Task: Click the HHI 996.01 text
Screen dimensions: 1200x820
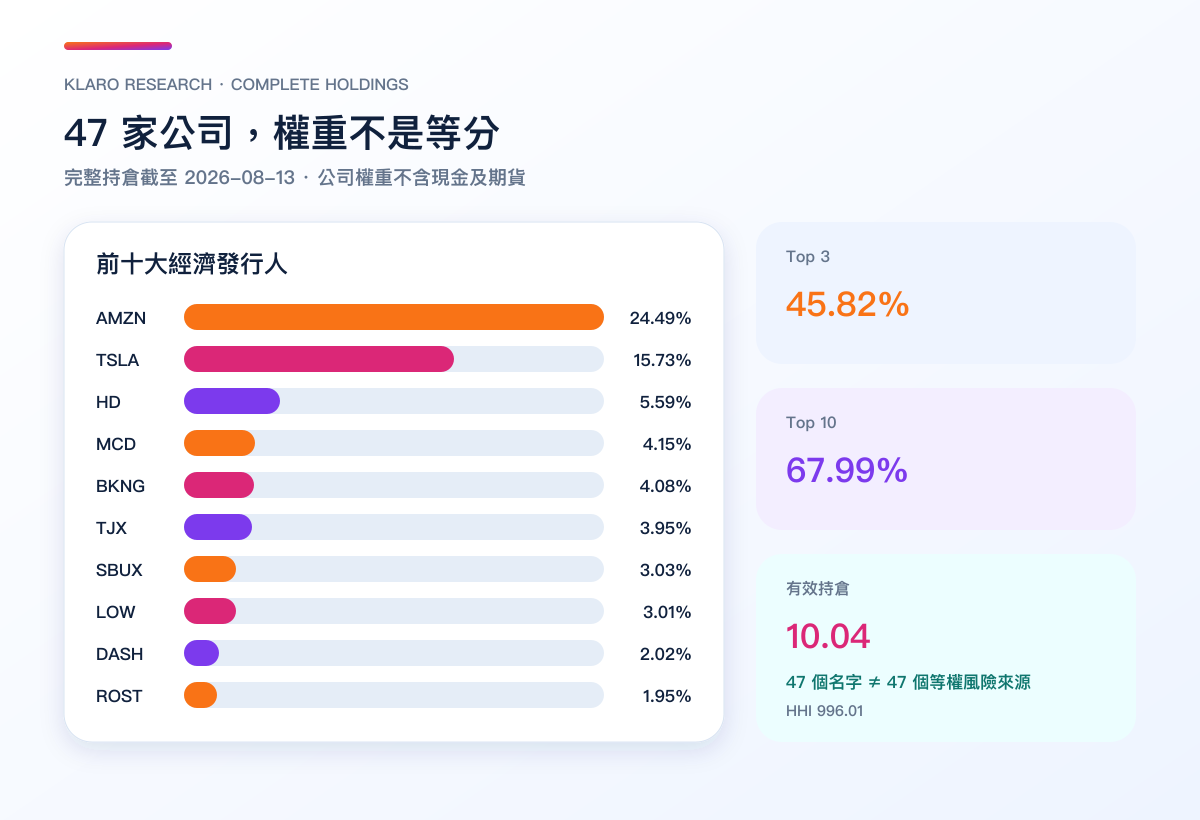Action: click(824, 711)
